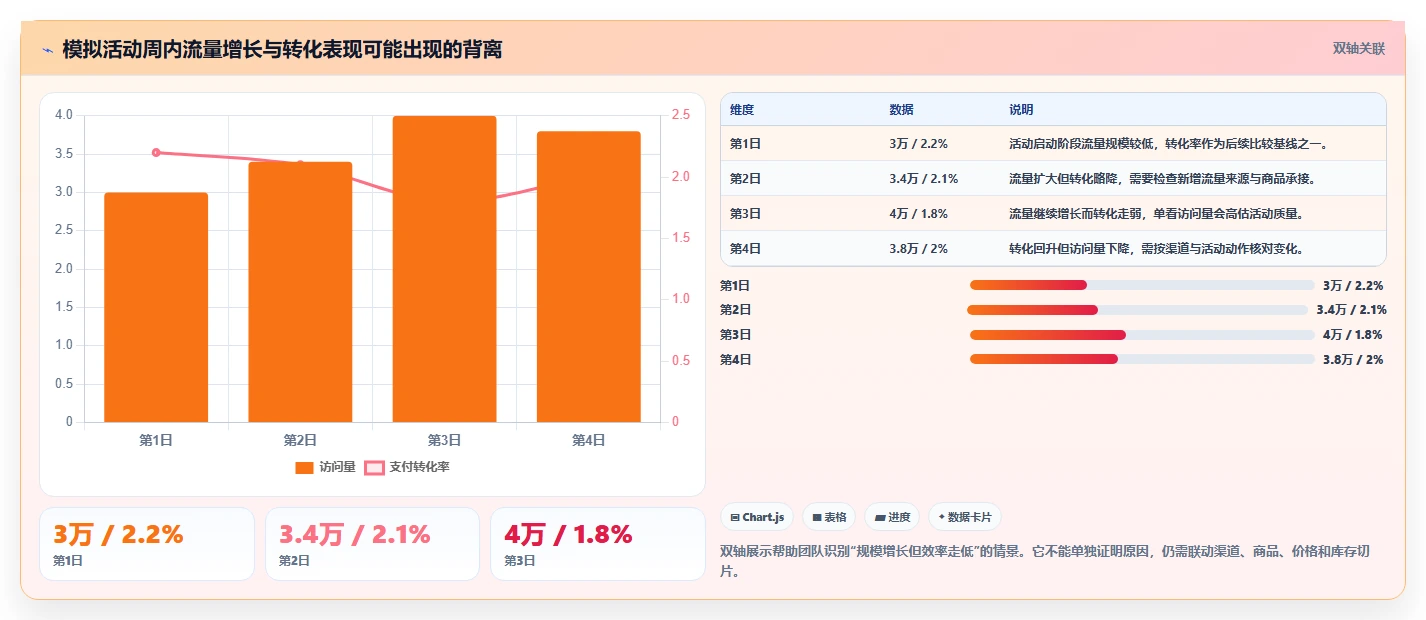Click the Chart.js chip
This screenshot has width=1426, height=620.
[x=757, y=517]
